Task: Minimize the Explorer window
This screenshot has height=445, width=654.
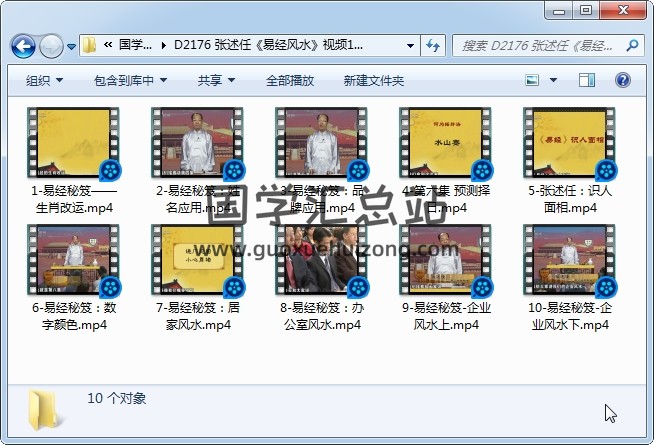Action: click(558, 11)
